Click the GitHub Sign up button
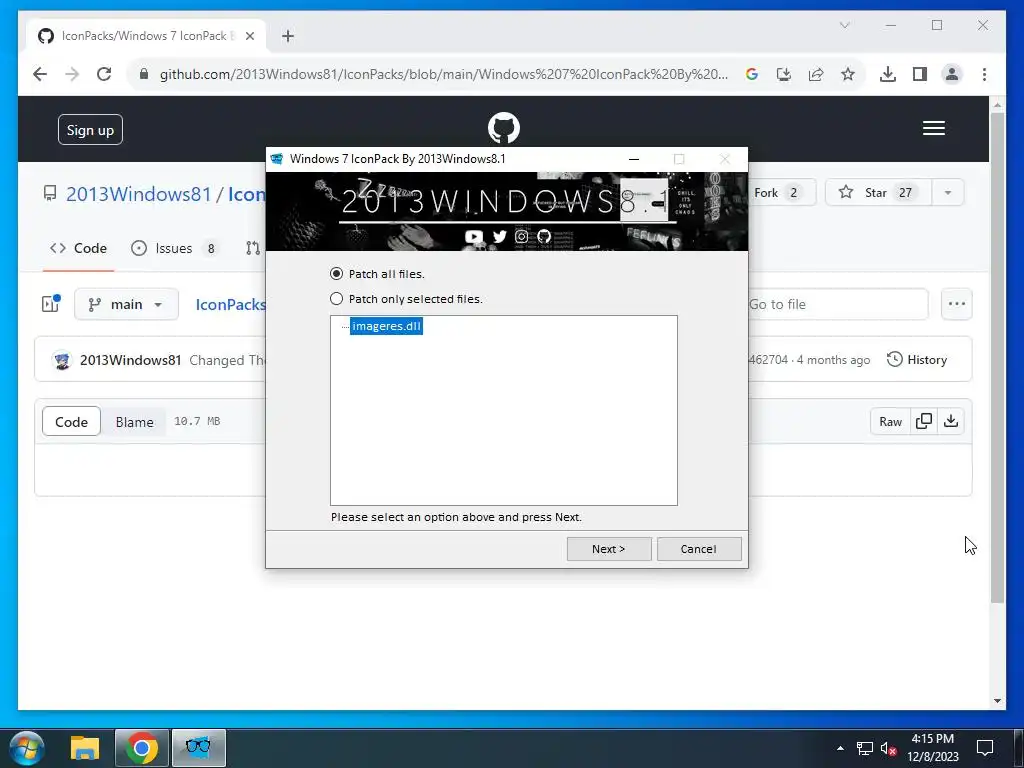1024x768 pixels. (90, 130)
